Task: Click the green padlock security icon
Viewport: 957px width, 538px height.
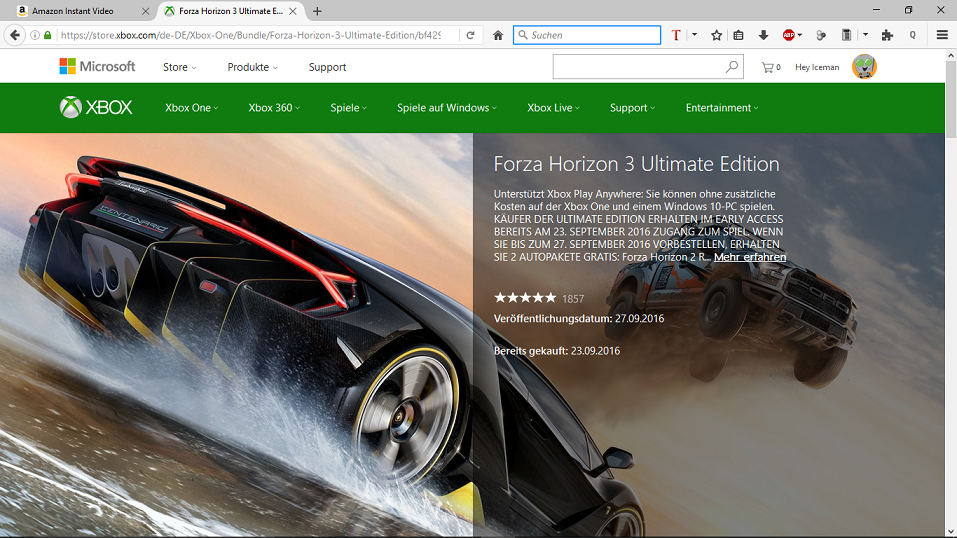Action: (48, 35)
